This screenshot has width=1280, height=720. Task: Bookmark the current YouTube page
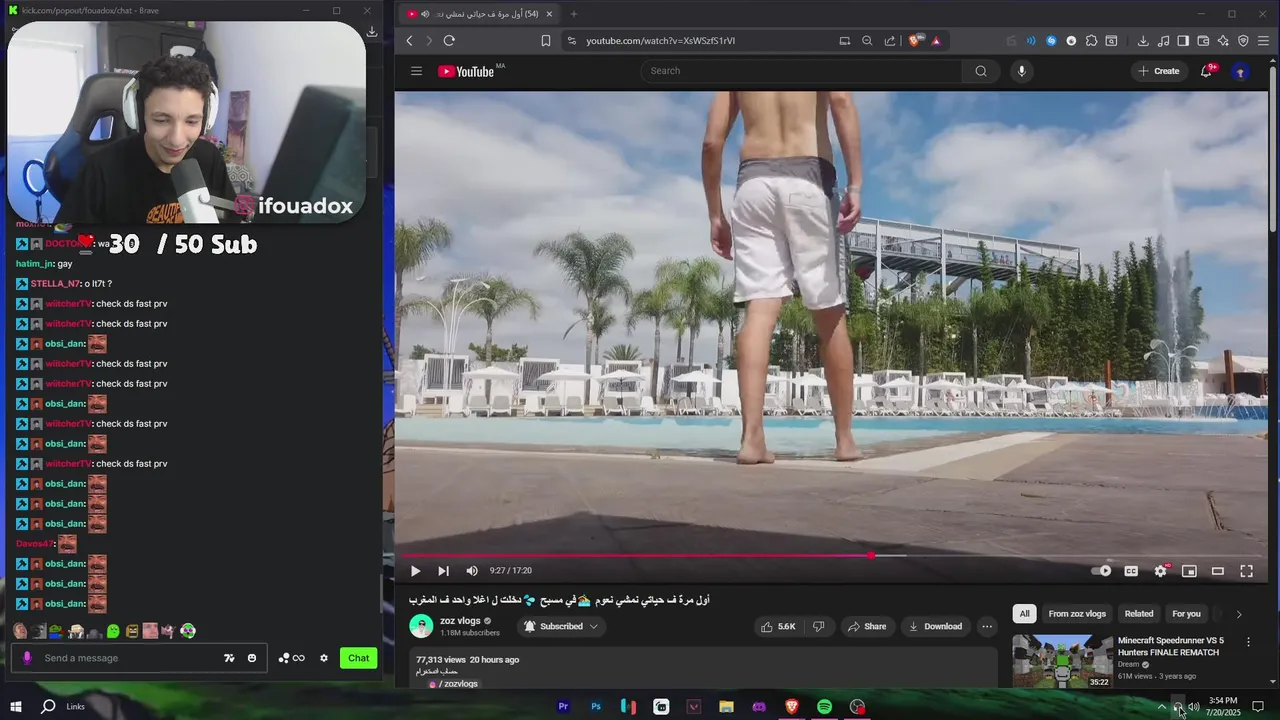545,41
